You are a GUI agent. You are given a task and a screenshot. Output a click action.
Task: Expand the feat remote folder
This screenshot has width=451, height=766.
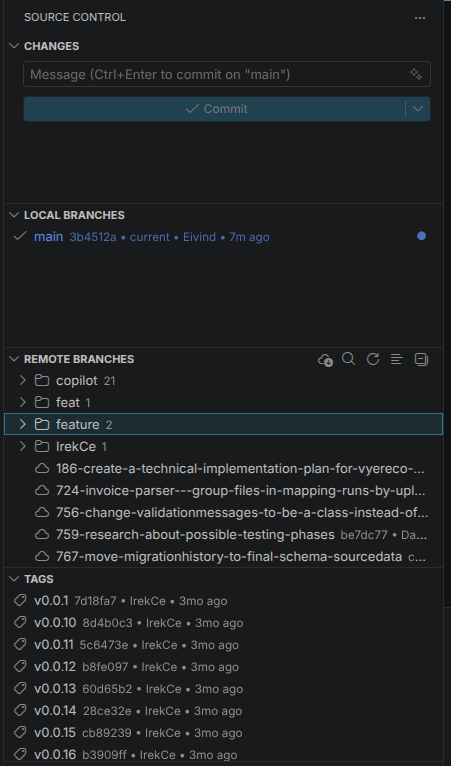pyautogui.click(x=22, y=403)
